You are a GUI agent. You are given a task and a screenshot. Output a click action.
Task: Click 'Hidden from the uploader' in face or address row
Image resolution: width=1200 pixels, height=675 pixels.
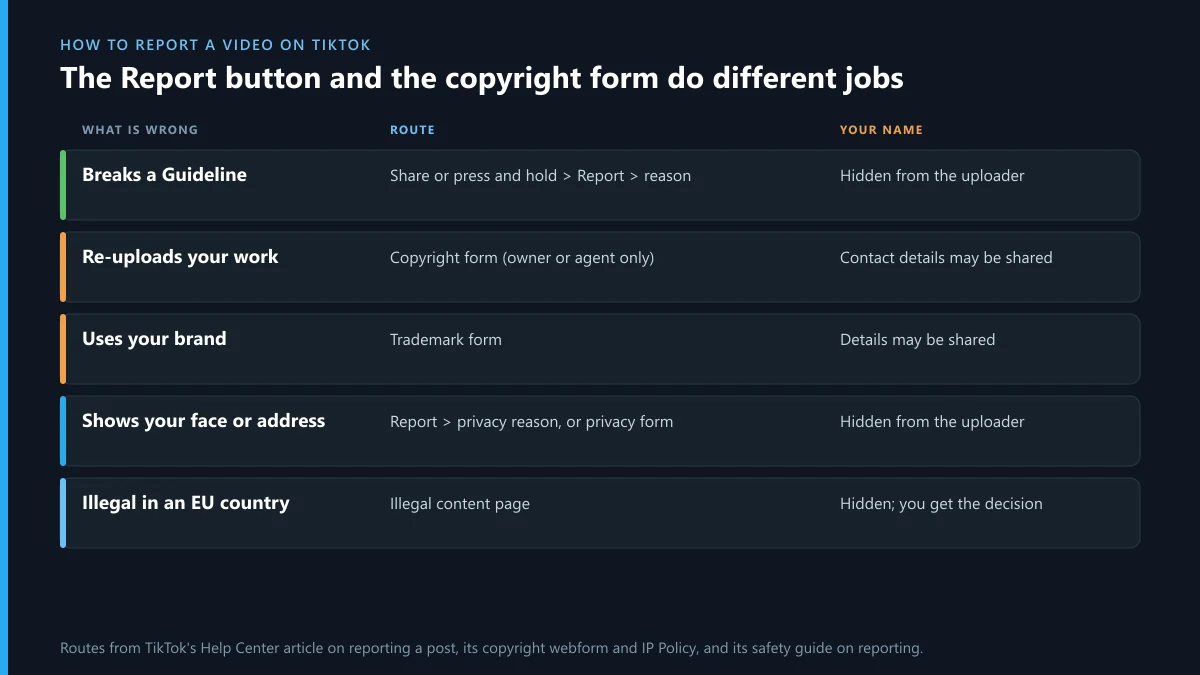coord(932,422)
